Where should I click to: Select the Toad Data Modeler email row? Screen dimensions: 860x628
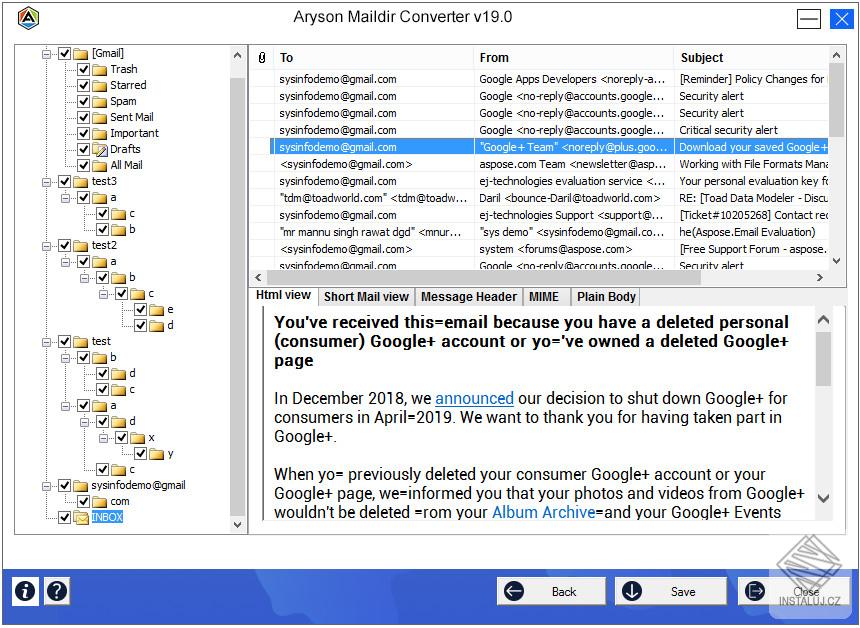[x=540, y=198]
